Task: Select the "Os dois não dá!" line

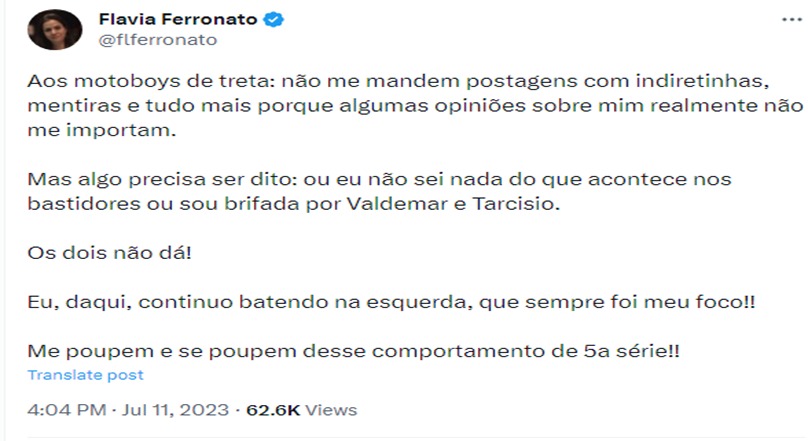Action: pos(109,252)
